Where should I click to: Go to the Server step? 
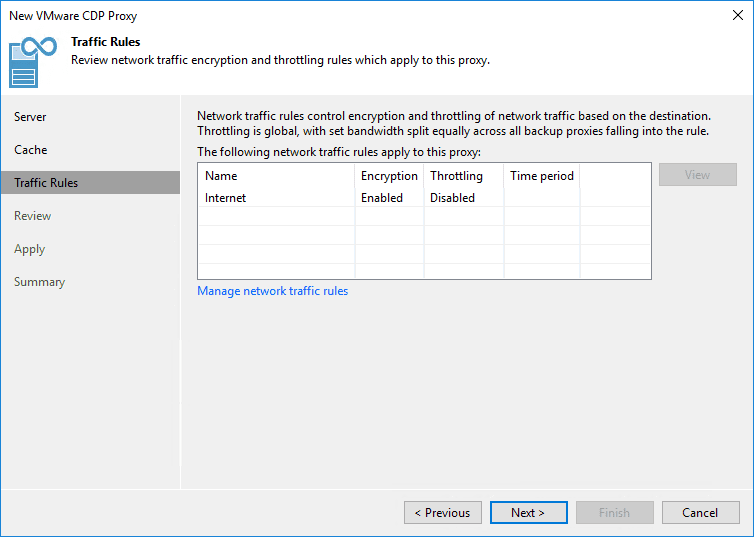coord(30,117)
